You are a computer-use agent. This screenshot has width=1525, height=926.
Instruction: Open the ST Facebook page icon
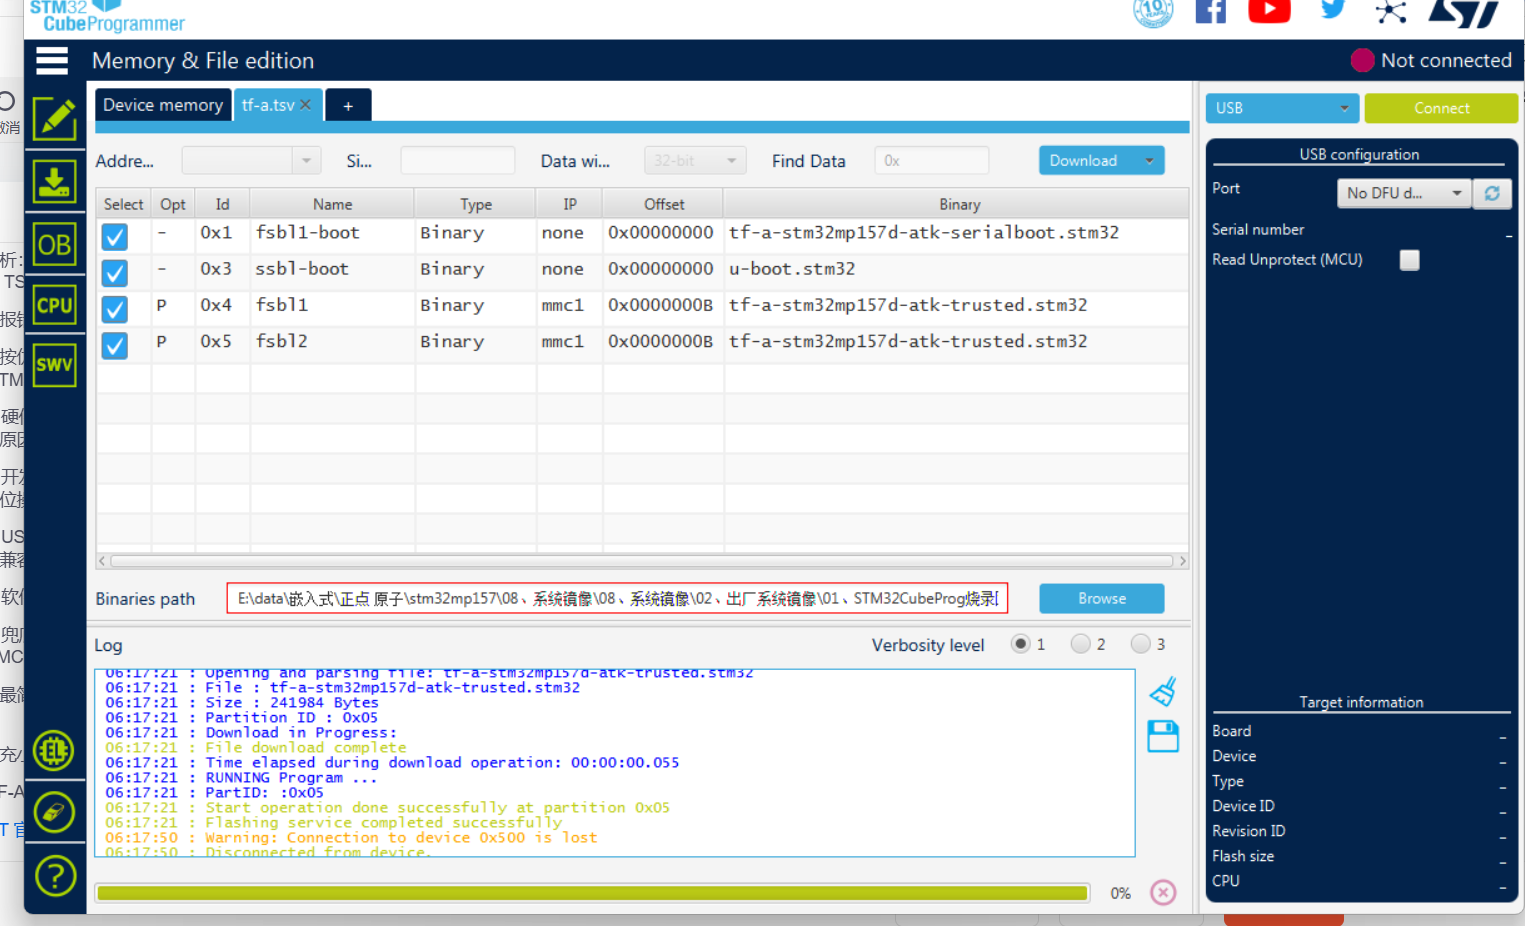1211,11
